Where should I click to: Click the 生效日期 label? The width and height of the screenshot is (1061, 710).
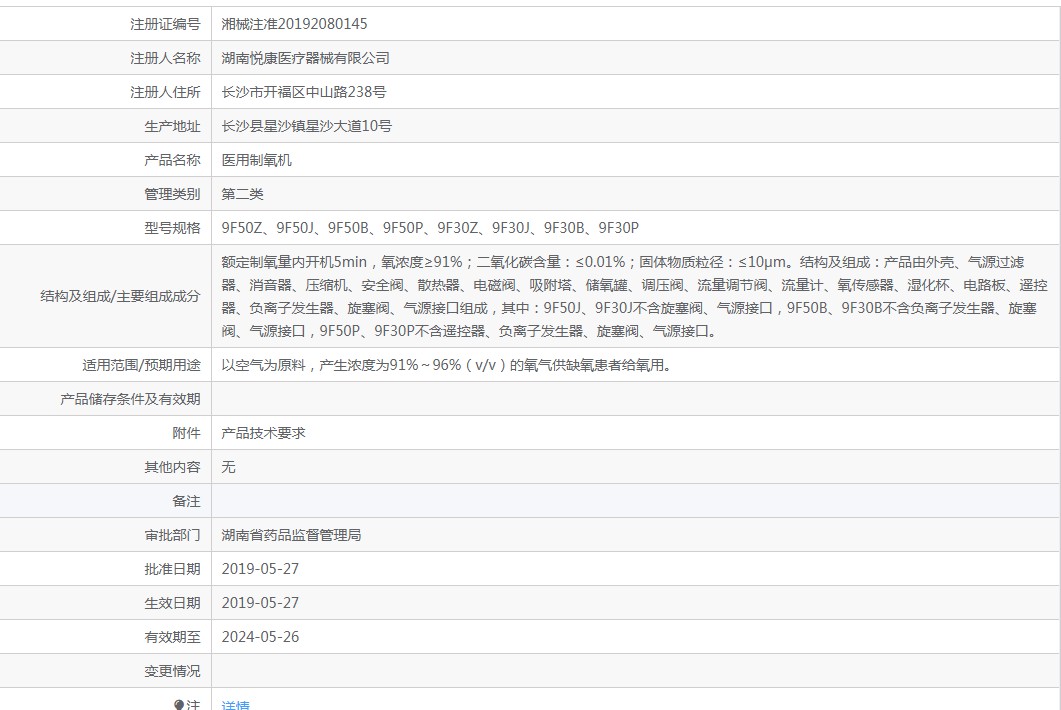(x=173, y=603)
